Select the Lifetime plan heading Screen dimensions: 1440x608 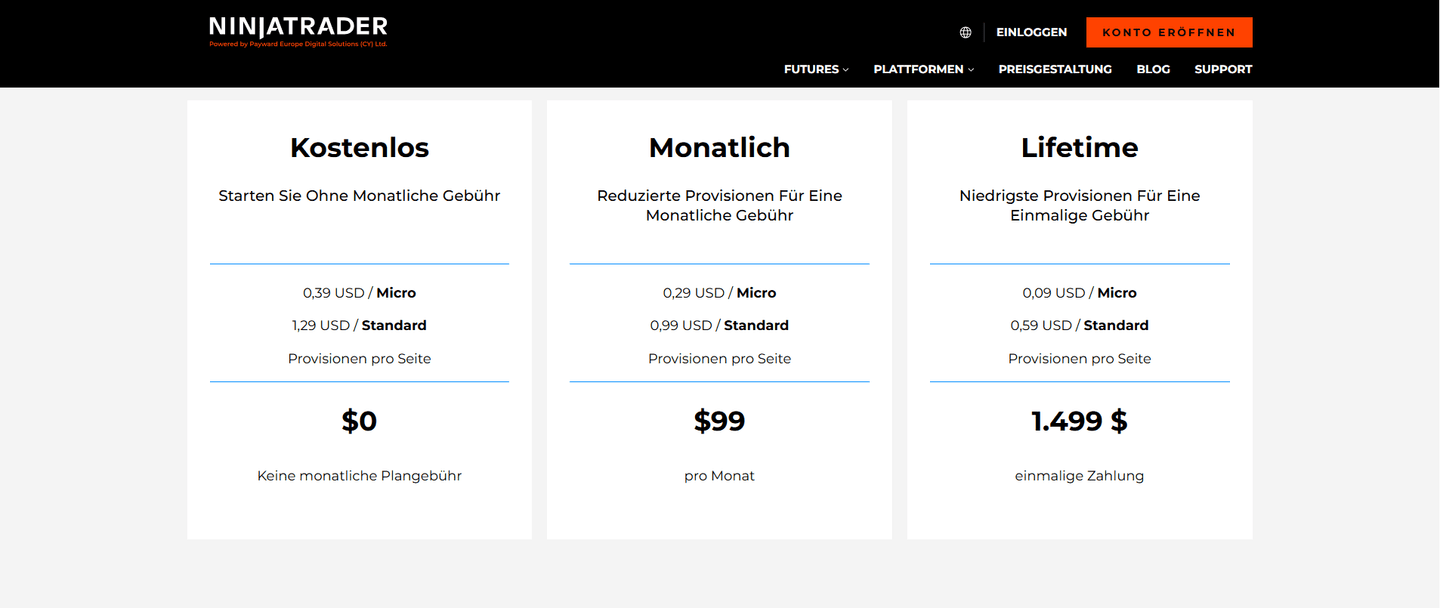pos(1079,148)
